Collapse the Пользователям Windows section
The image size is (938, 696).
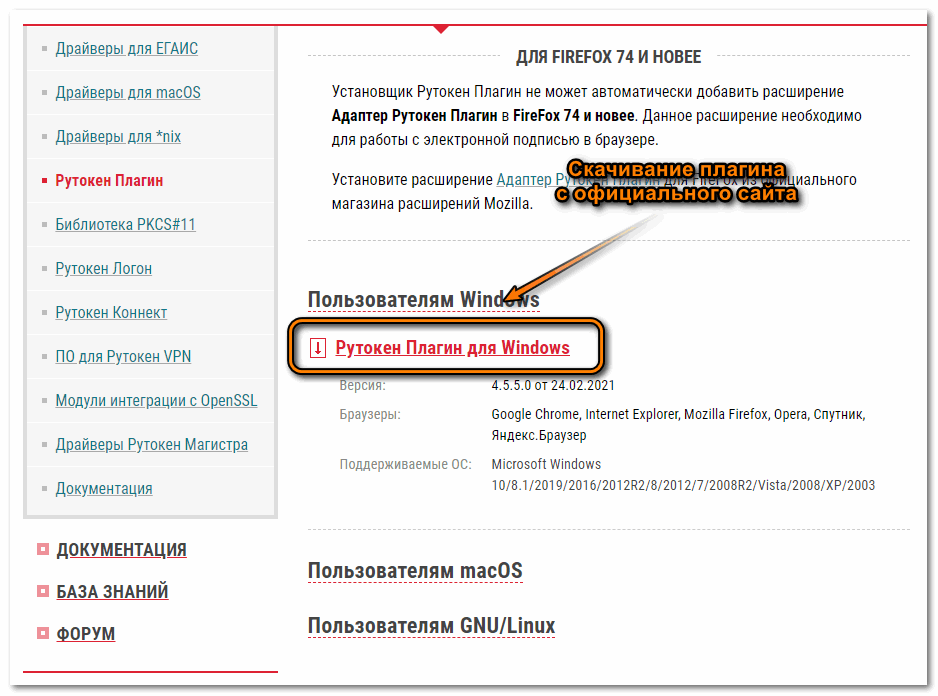(424, 300)
